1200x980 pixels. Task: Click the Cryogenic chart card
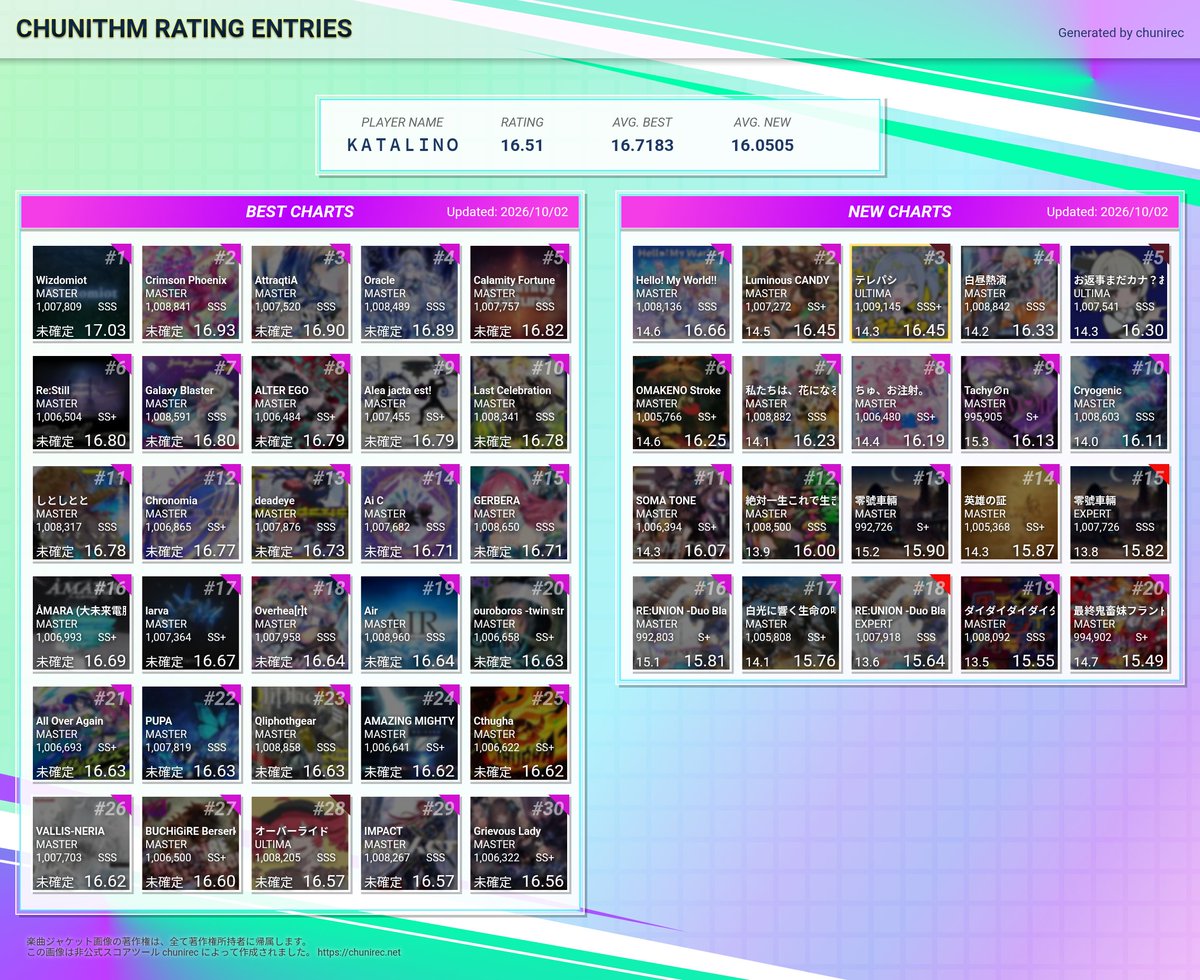coord(1120,403)
